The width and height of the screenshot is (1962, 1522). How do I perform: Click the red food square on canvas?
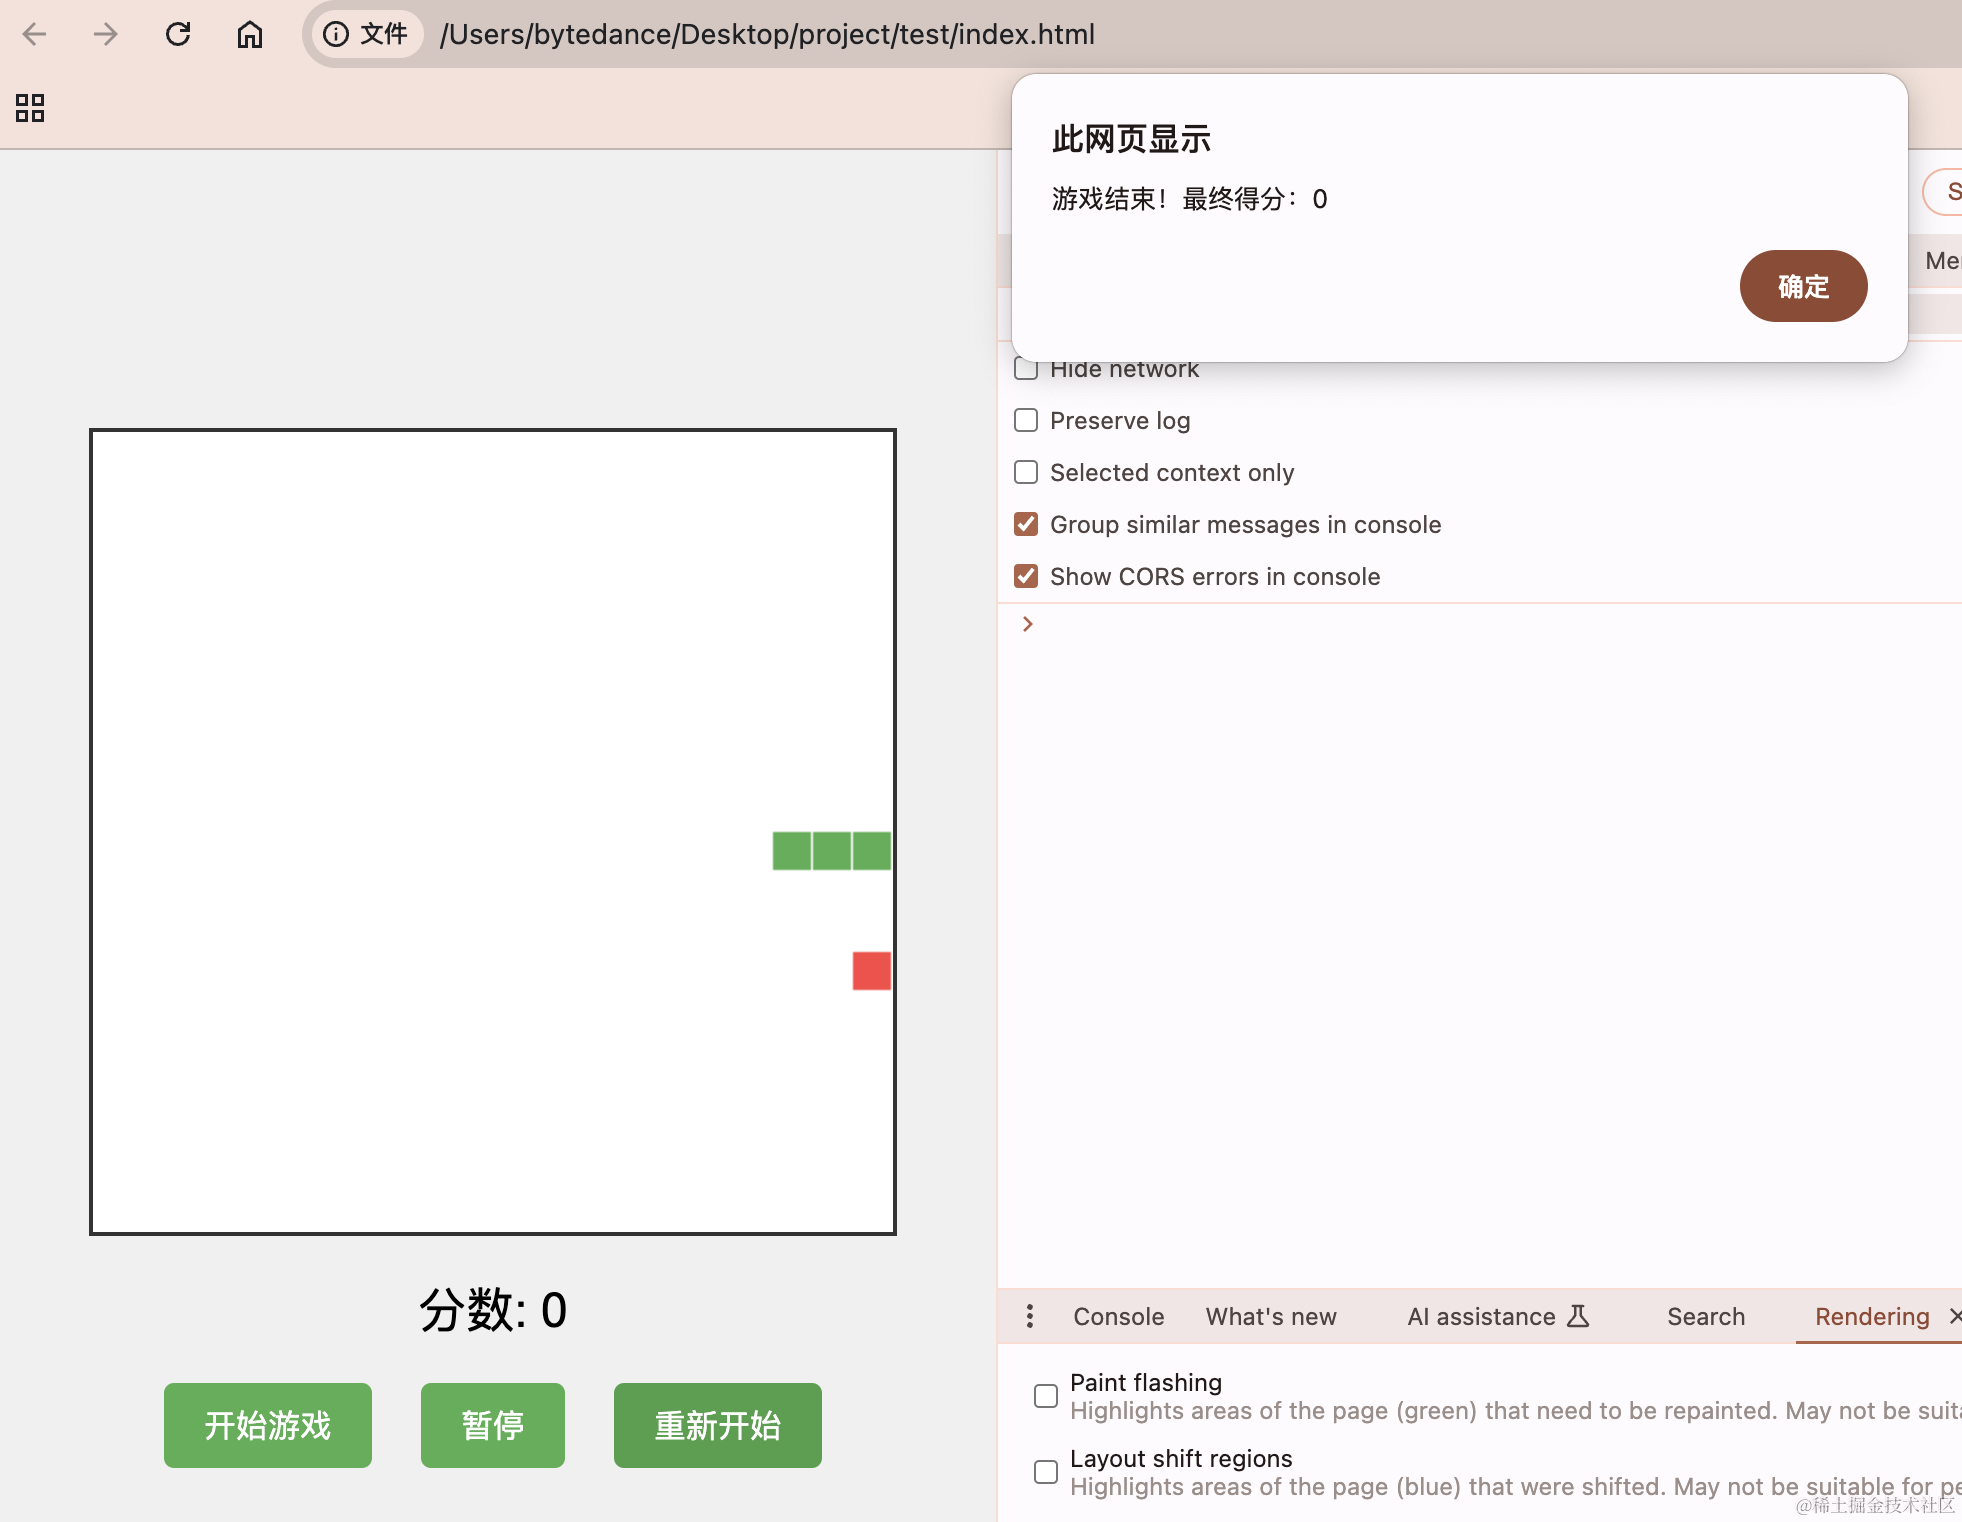click(872, 971)
